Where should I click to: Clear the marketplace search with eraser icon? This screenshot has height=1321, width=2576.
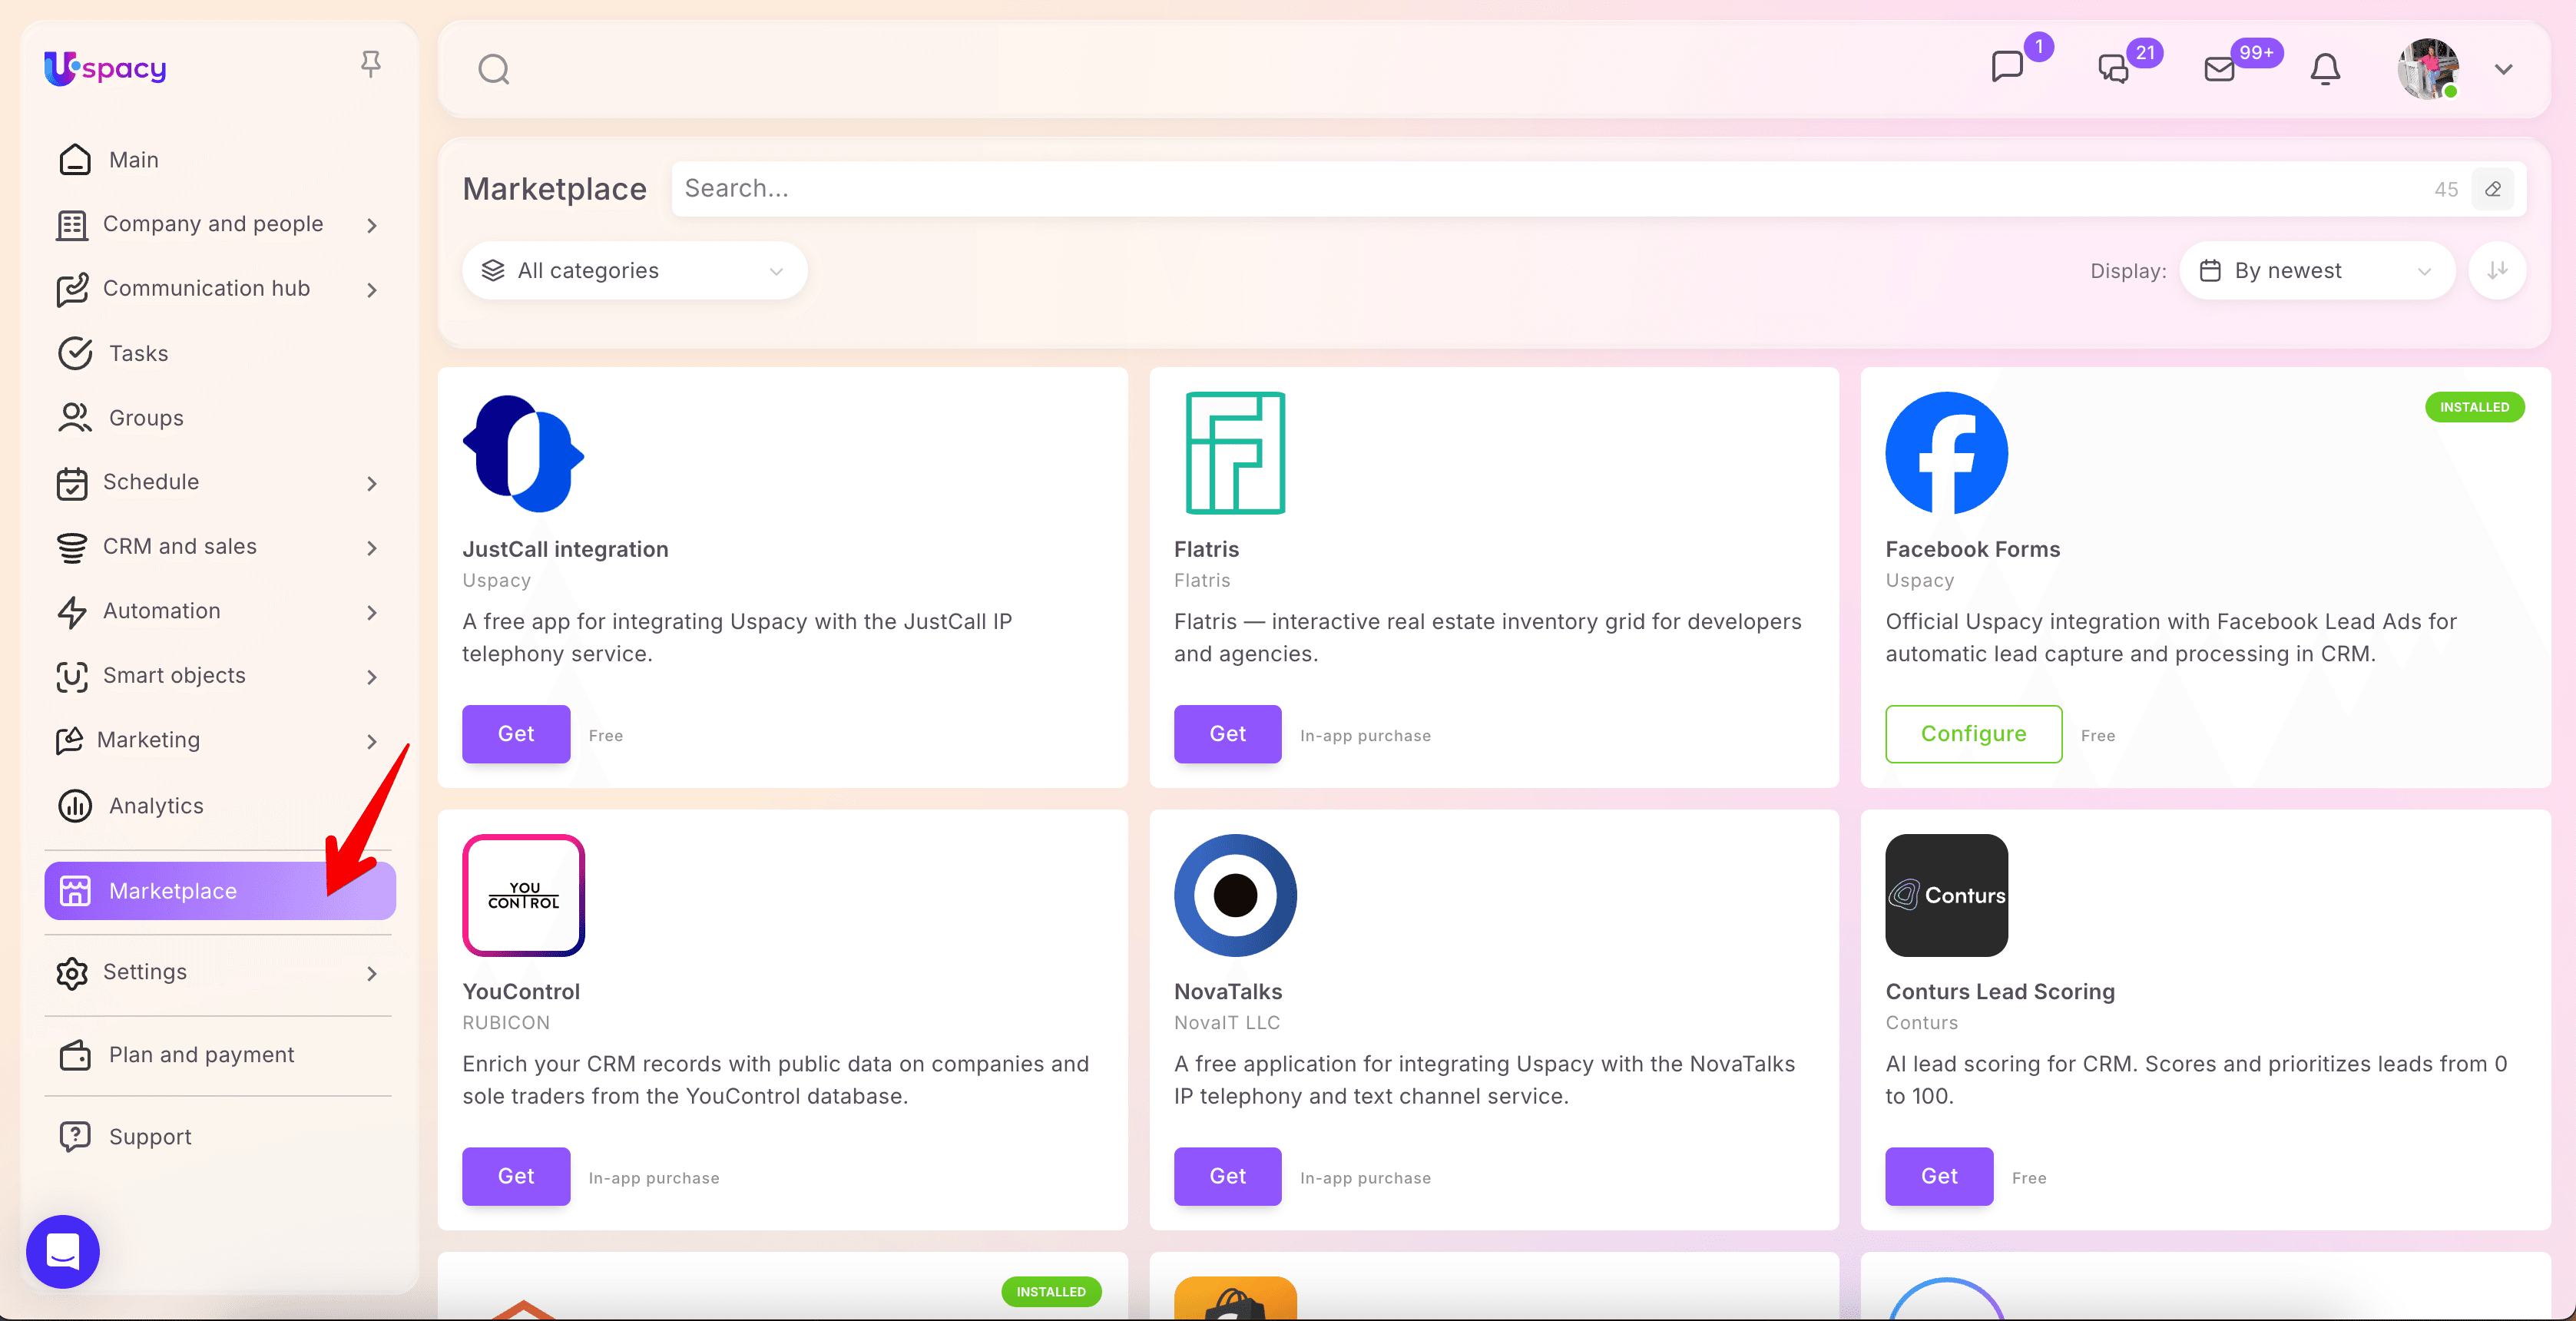tap(2493, 189)
